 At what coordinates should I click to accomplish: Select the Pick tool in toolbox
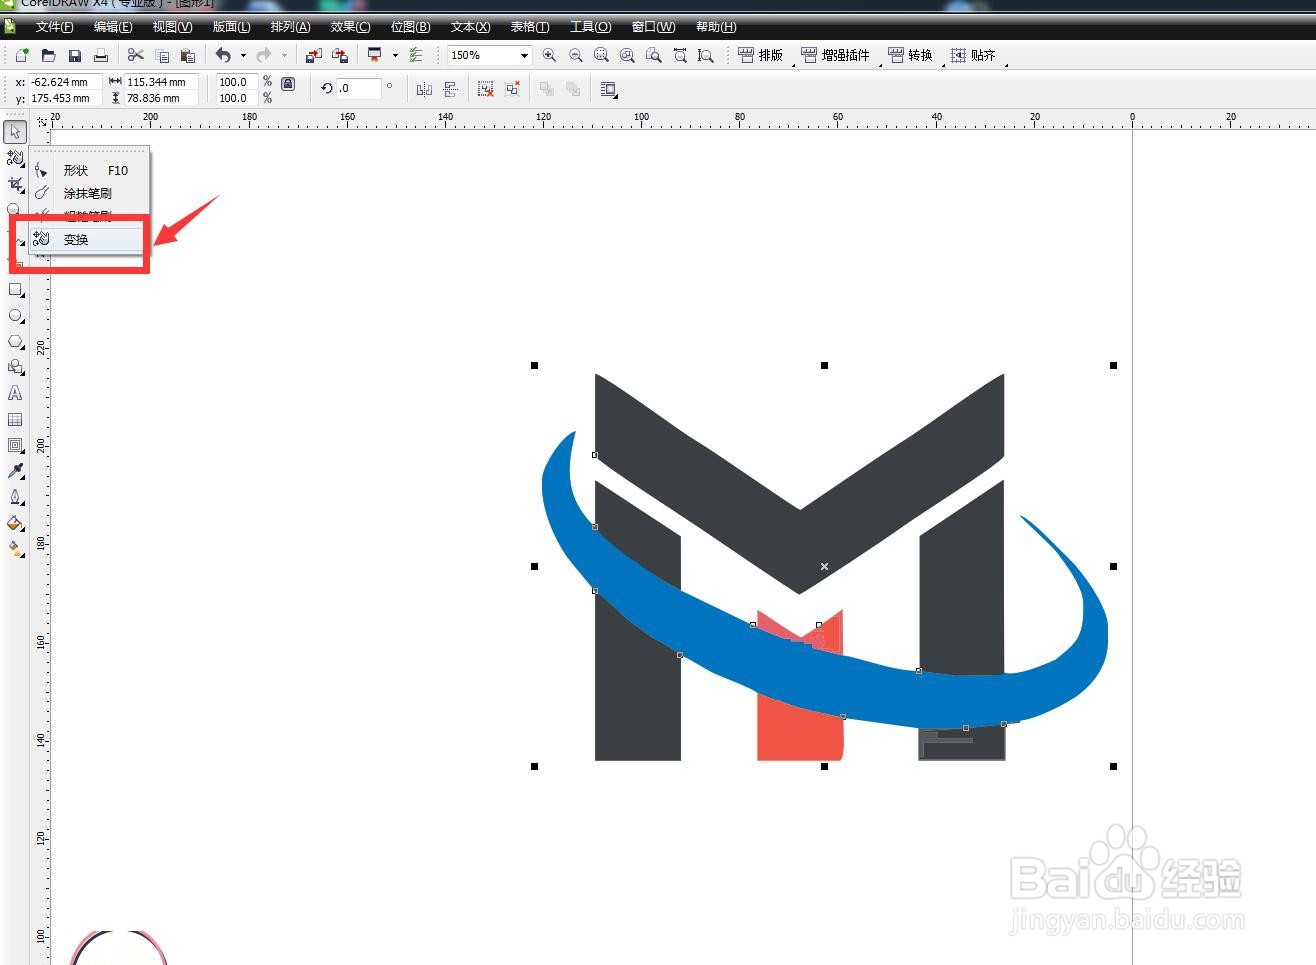(x=15, y=132)
